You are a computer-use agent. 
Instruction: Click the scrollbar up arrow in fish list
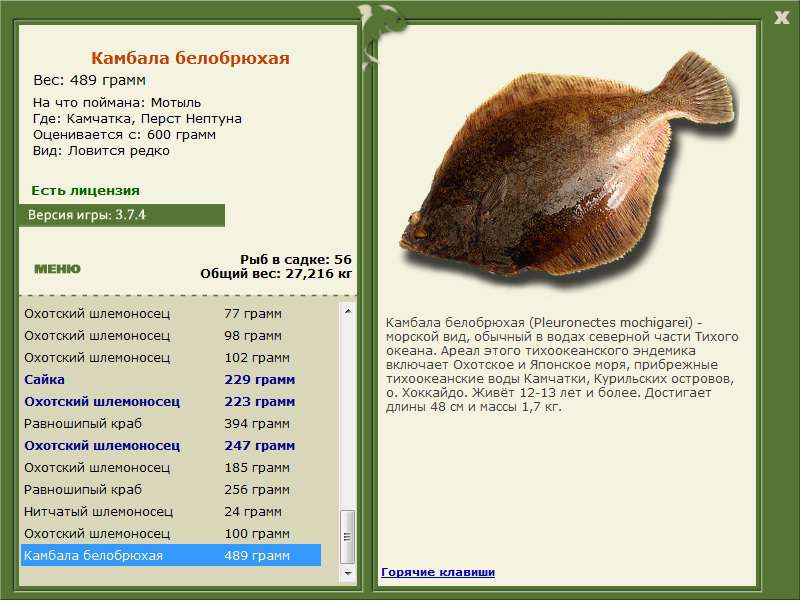pyautogui.click(x=347, y=311)
